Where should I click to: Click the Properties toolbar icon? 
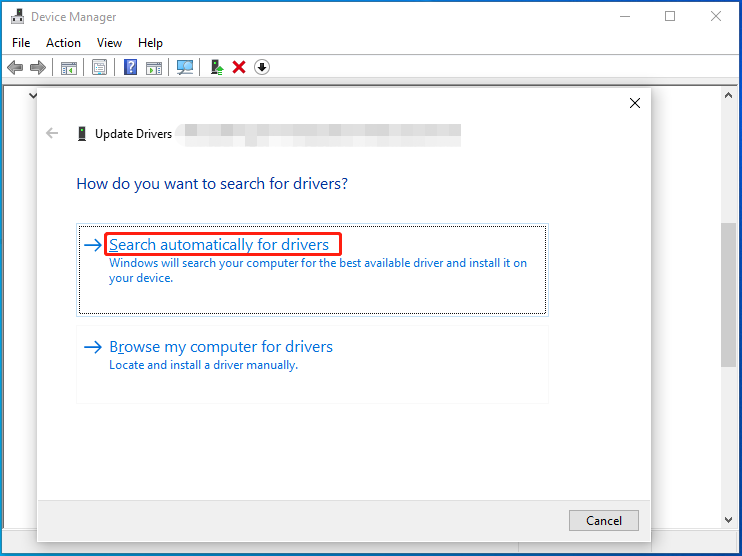(x=99, y=67)
